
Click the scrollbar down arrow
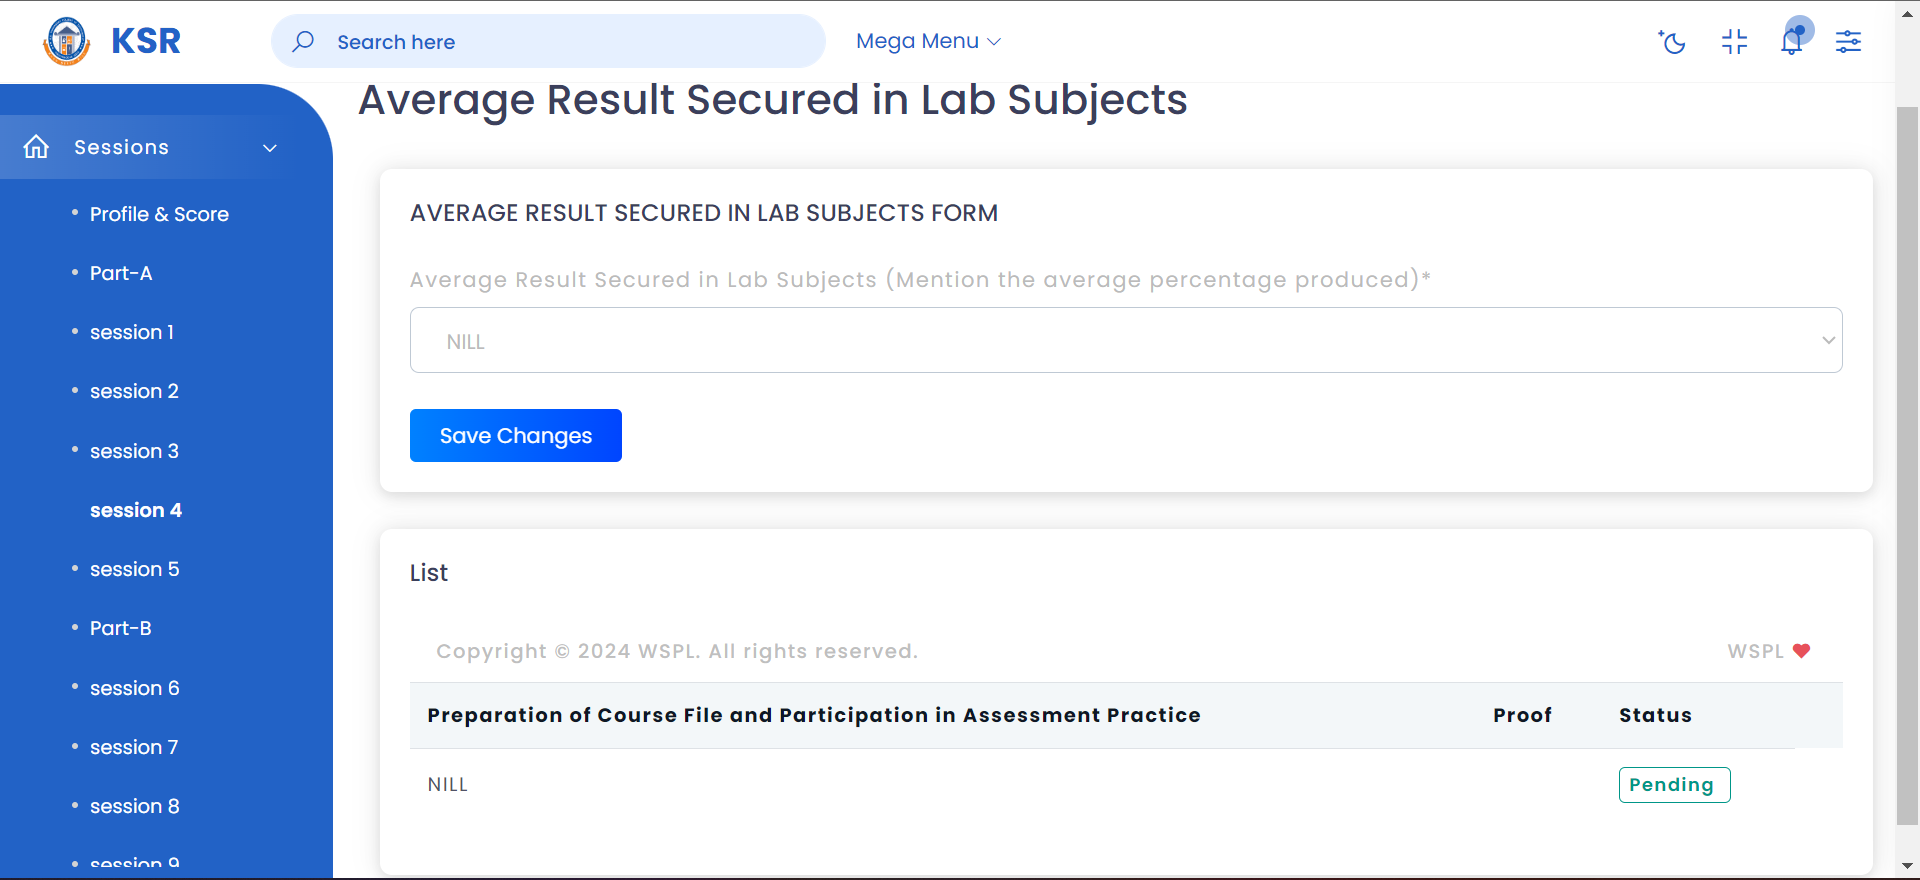(x=1908, y=866)
